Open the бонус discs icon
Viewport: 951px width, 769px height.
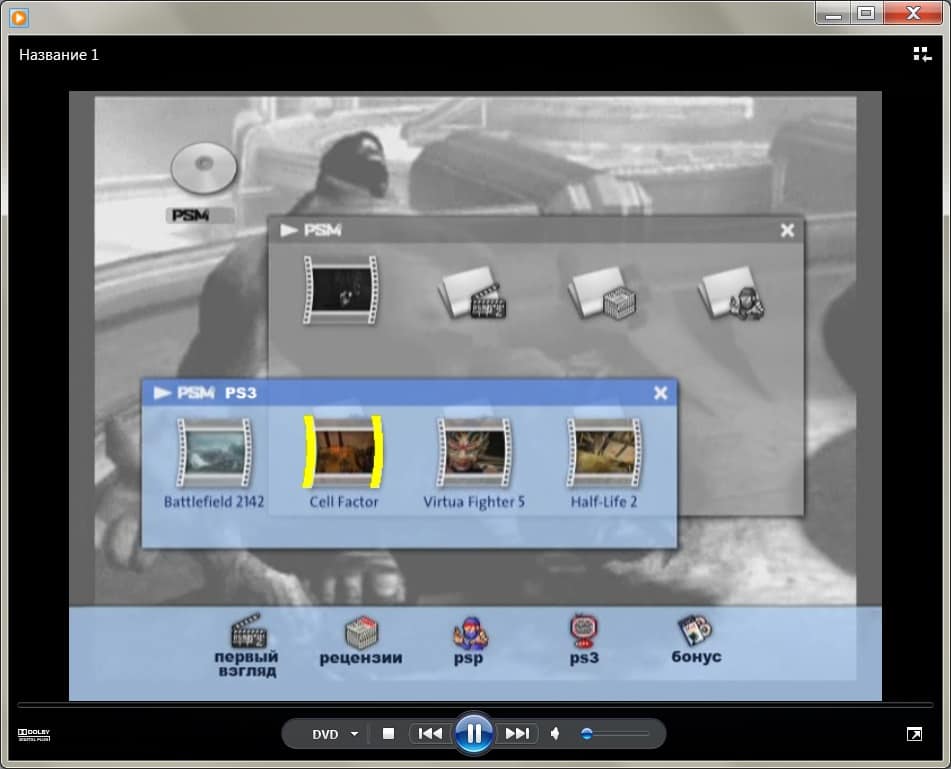point(695,631)
